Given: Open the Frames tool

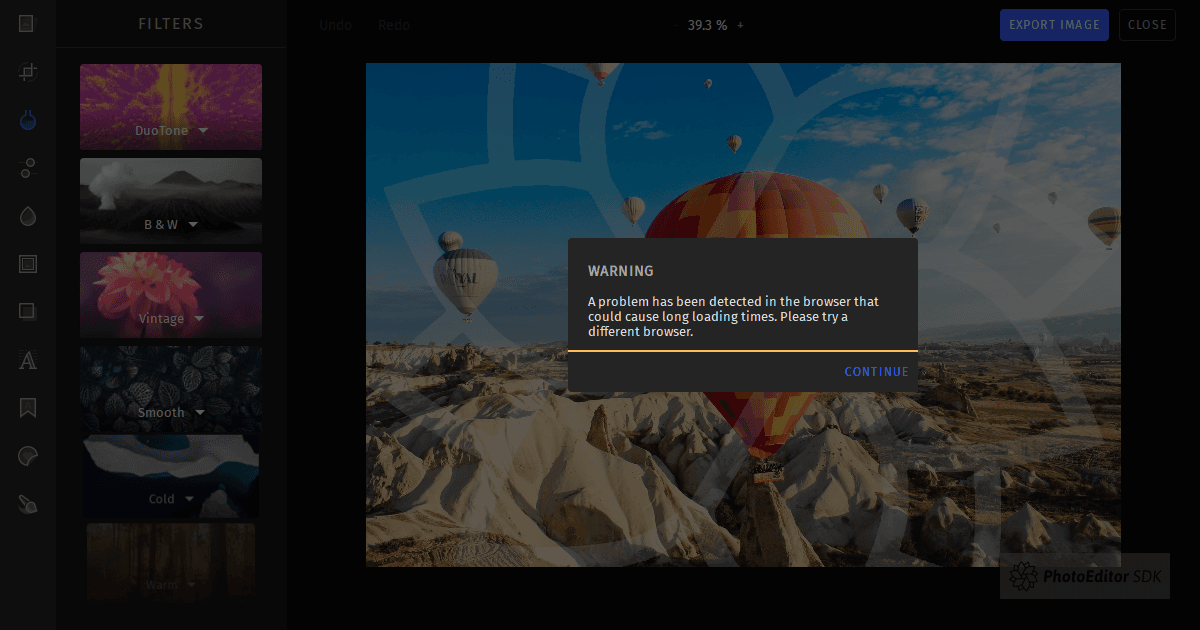Looking at the screenshot, I should coord(28,264).
